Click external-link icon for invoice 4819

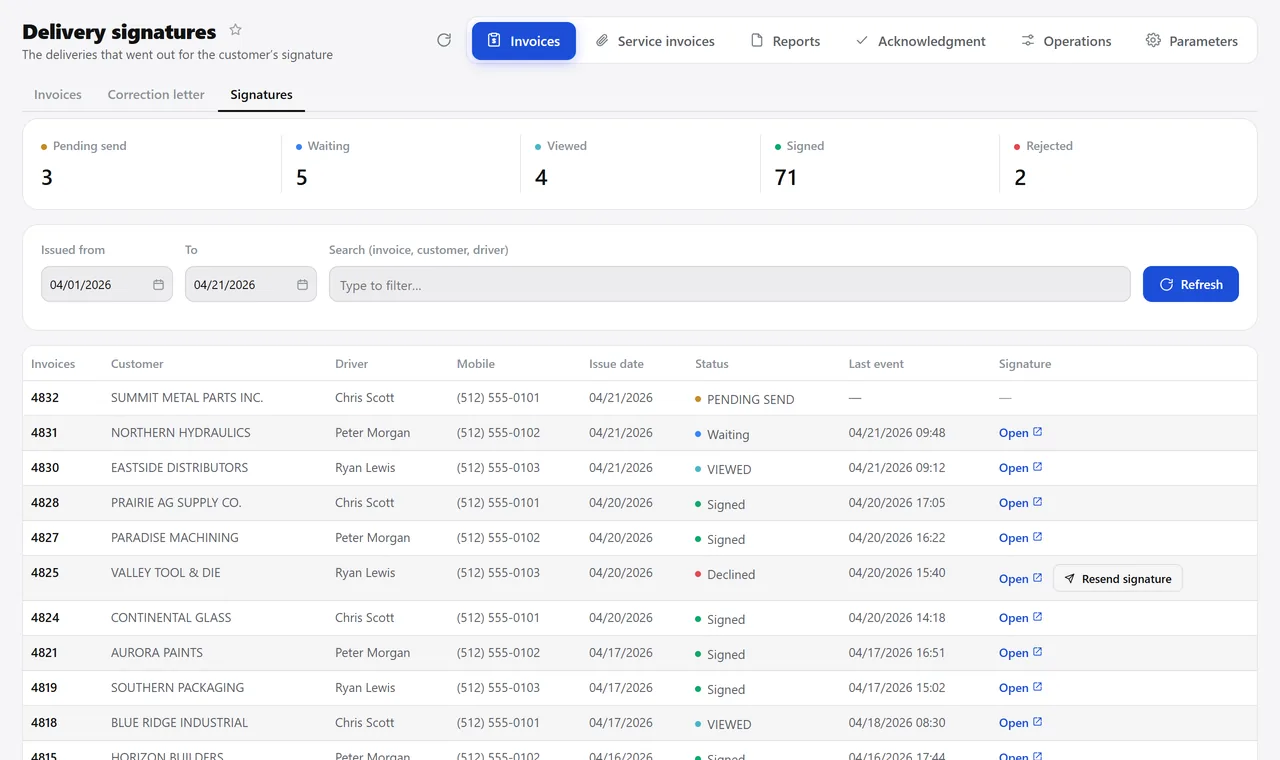(1038, 687)
